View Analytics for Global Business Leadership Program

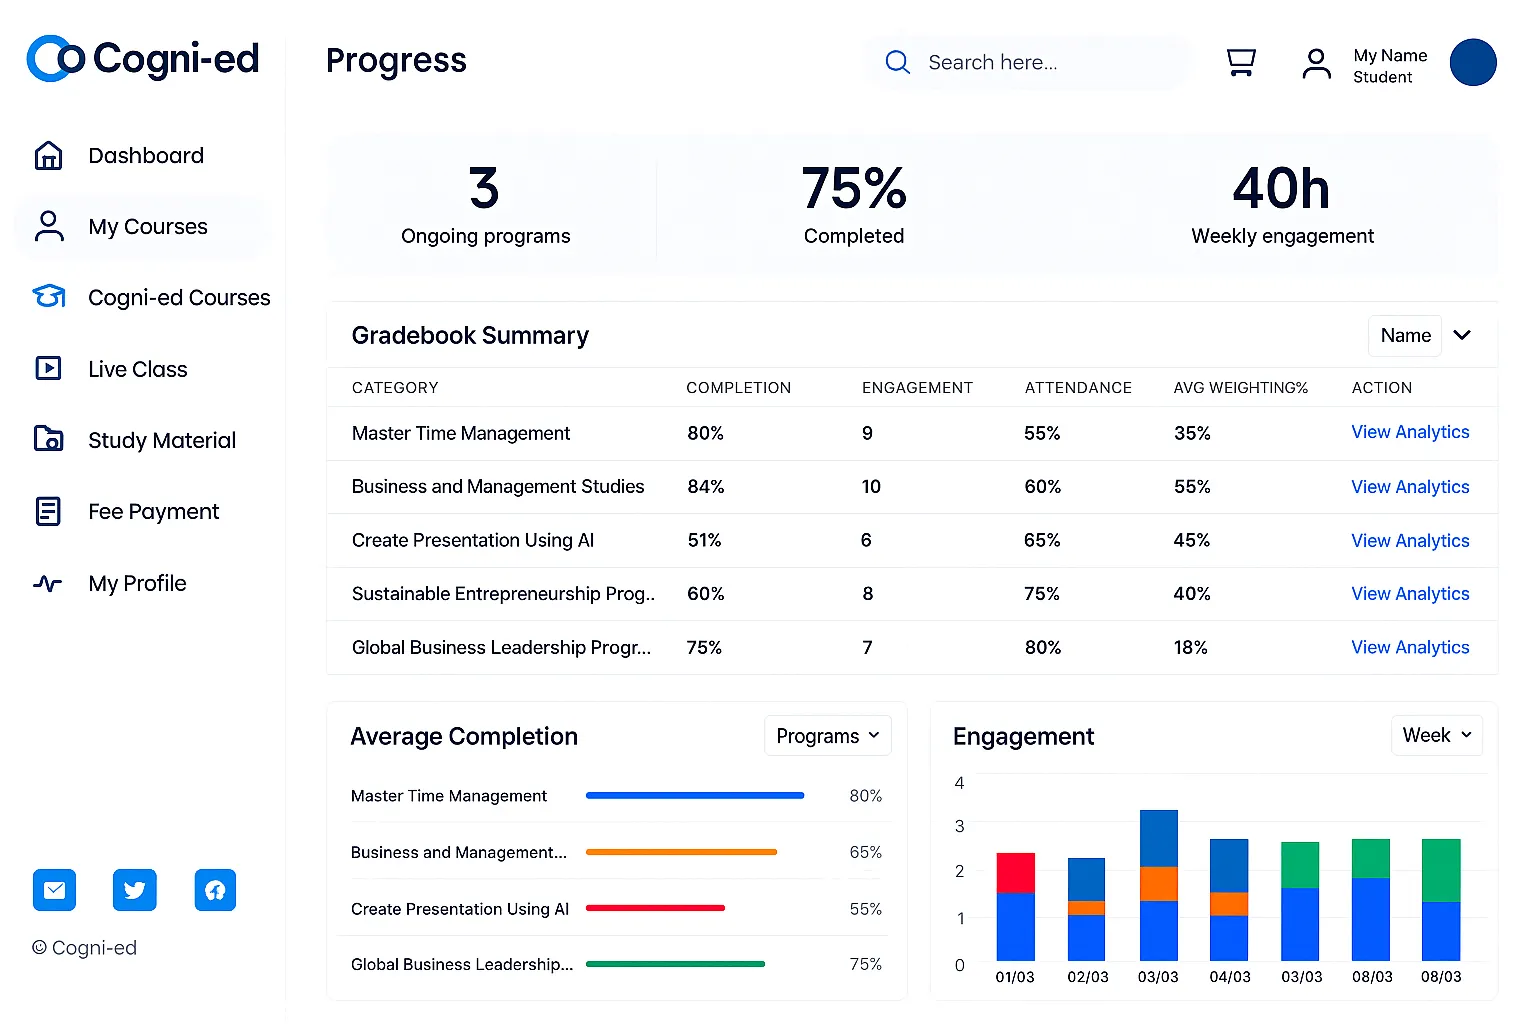[1410, 648]
